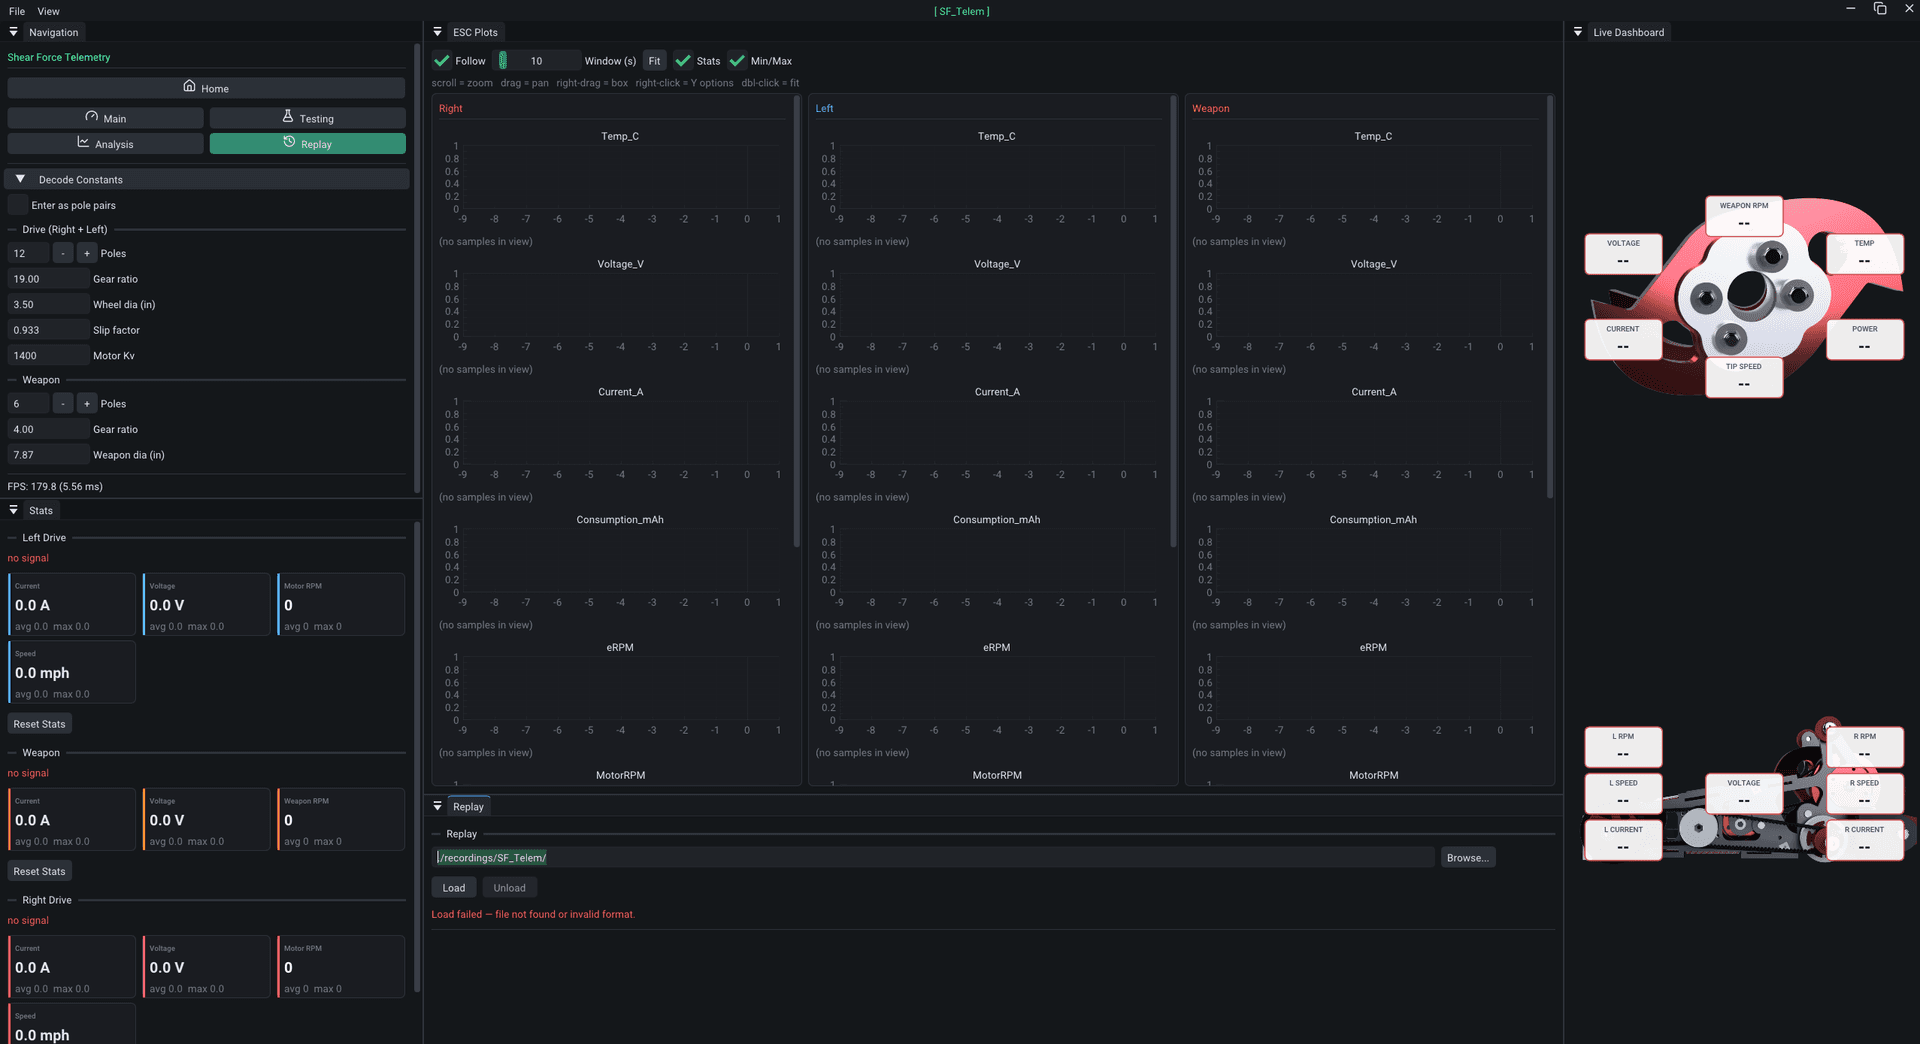Click the recording path input field
This screenshot has height=1044, width=1920.
933,858
